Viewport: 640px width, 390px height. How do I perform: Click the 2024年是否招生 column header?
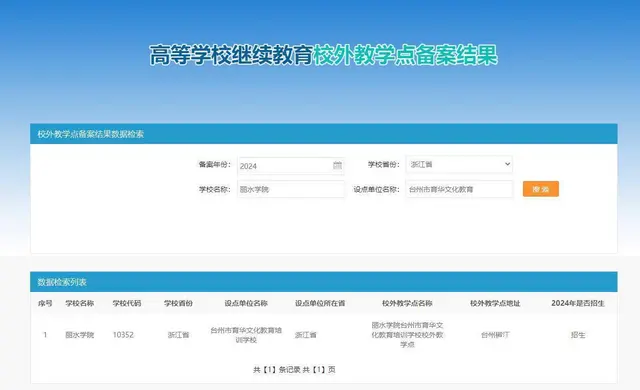click(x=578, y=303)
